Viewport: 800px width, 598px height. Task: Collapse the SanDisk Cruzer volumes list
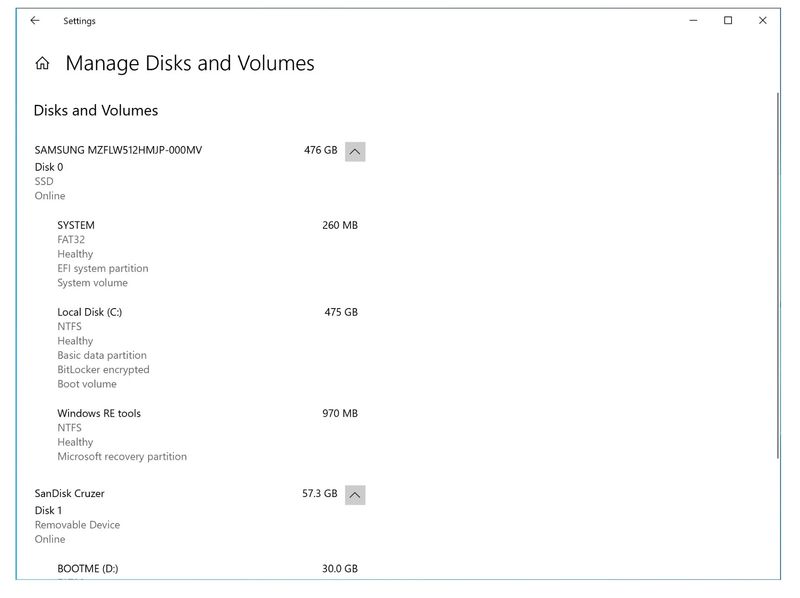coord(355,495)
